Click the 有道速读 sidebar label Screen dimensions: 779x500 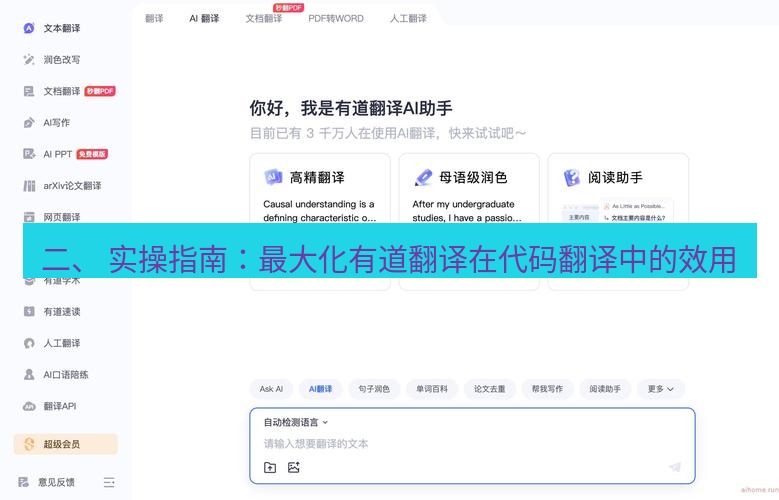point(62,312)
